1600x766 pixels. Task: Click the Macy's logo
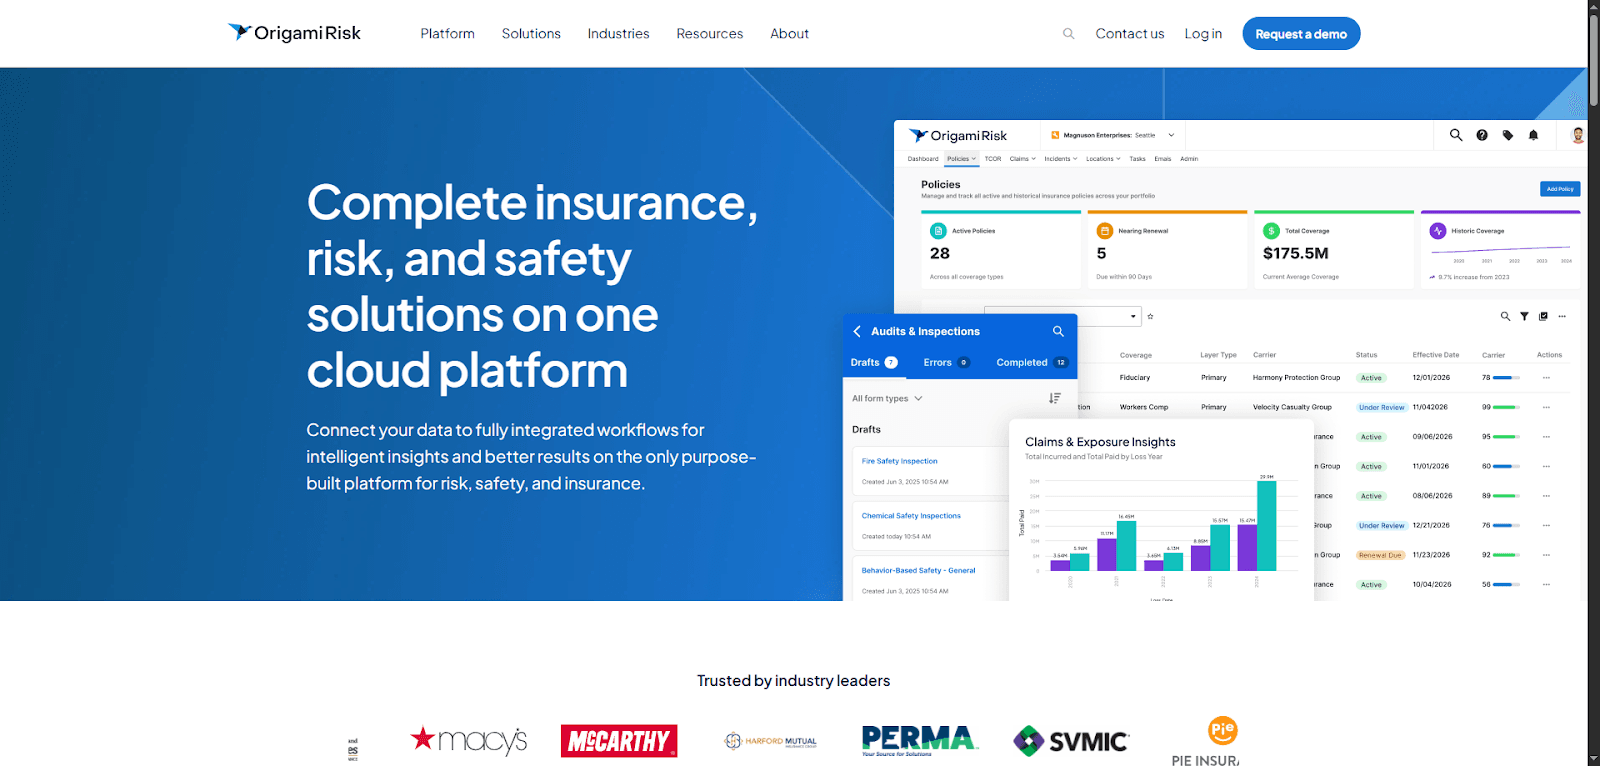point(469,740)
